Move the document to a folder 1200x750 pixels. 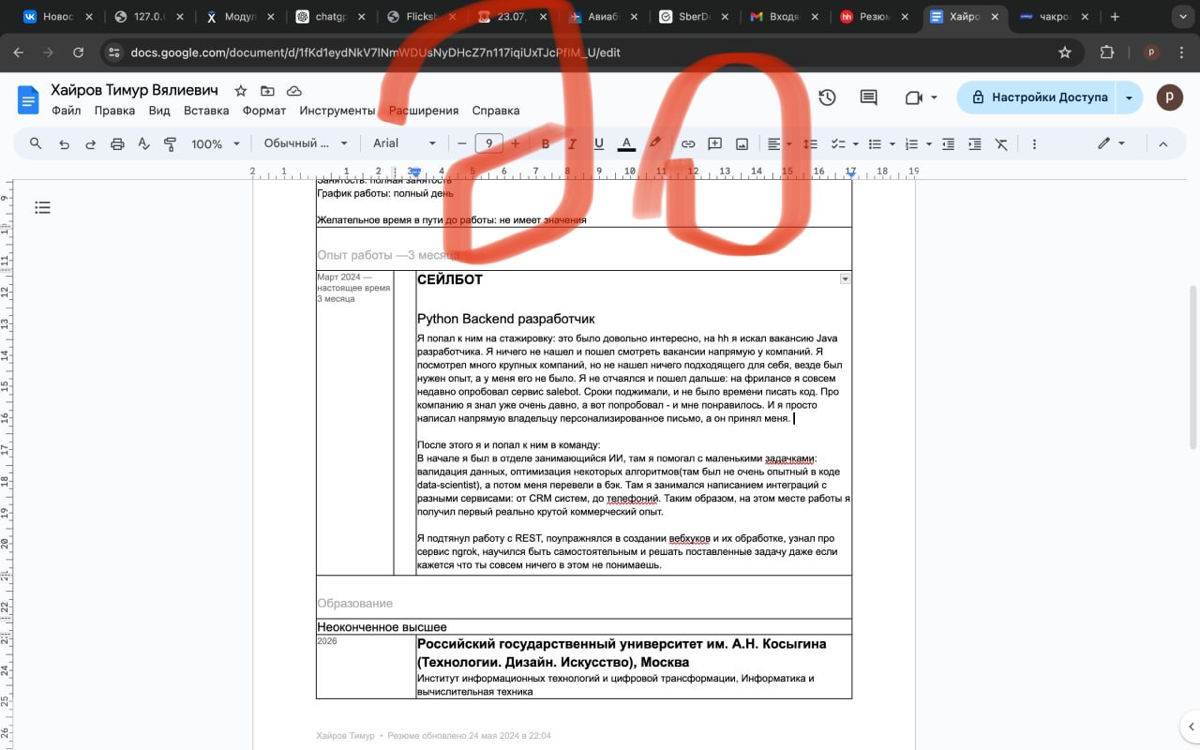point(267,91)
